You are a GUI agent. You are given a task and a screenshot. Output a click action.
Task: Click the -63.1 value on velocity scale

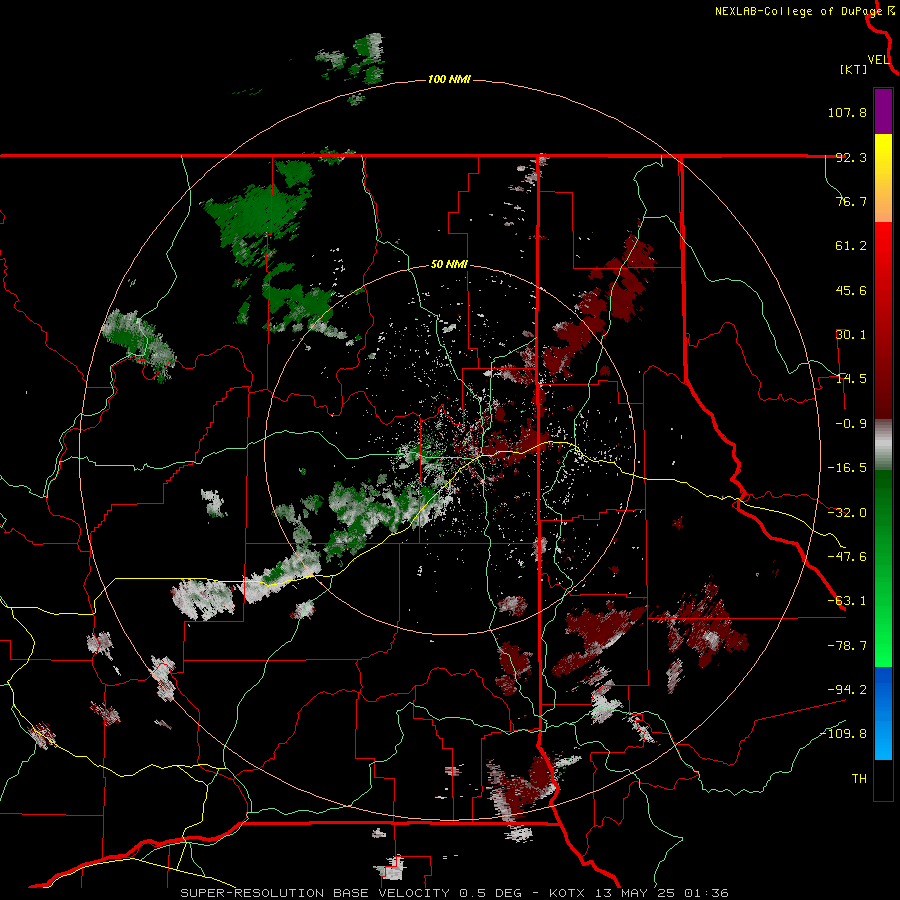coord(847,601)
